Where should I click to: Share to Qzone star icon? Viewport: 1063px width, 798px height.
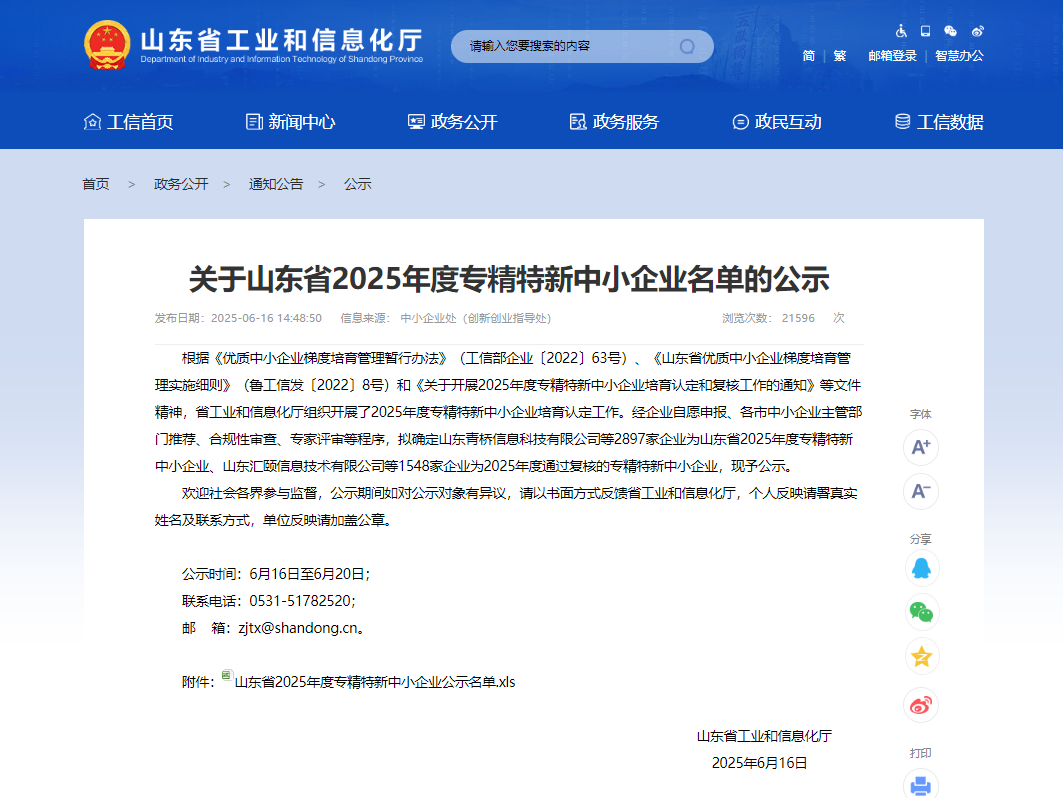click(921, 656)
